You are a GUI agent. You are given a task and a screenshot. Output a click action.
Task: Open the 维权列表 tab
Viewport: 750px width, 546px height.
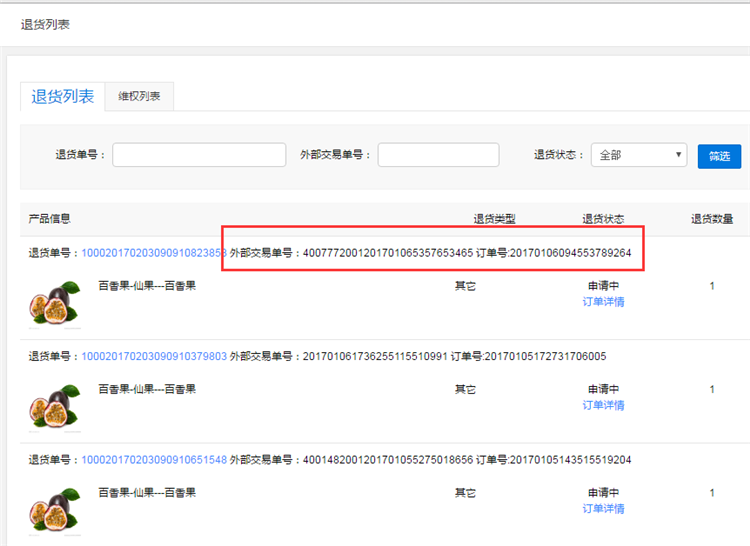(x=140, y=97)
